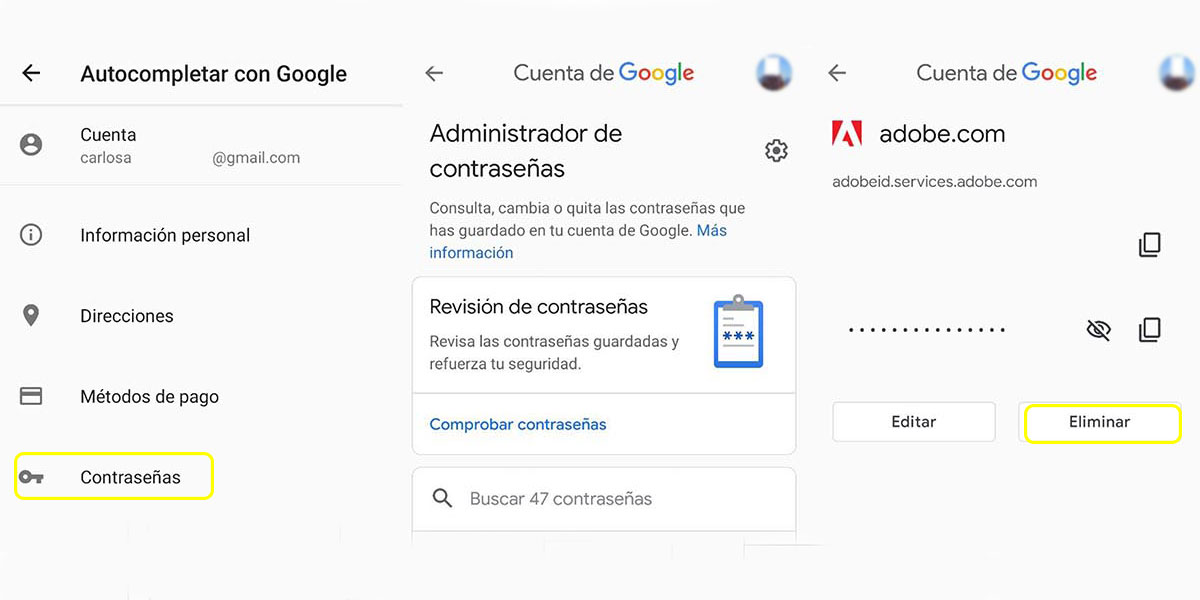
Task: Open Métodos de pago card icon
Action: pos(31,396)
